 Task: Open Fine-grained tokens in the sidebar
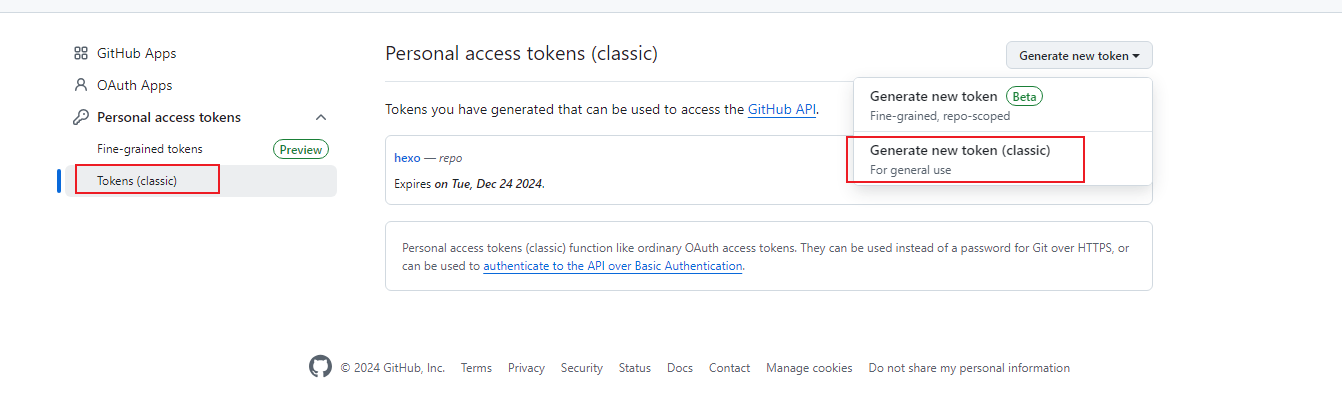[x=150, y=149]
